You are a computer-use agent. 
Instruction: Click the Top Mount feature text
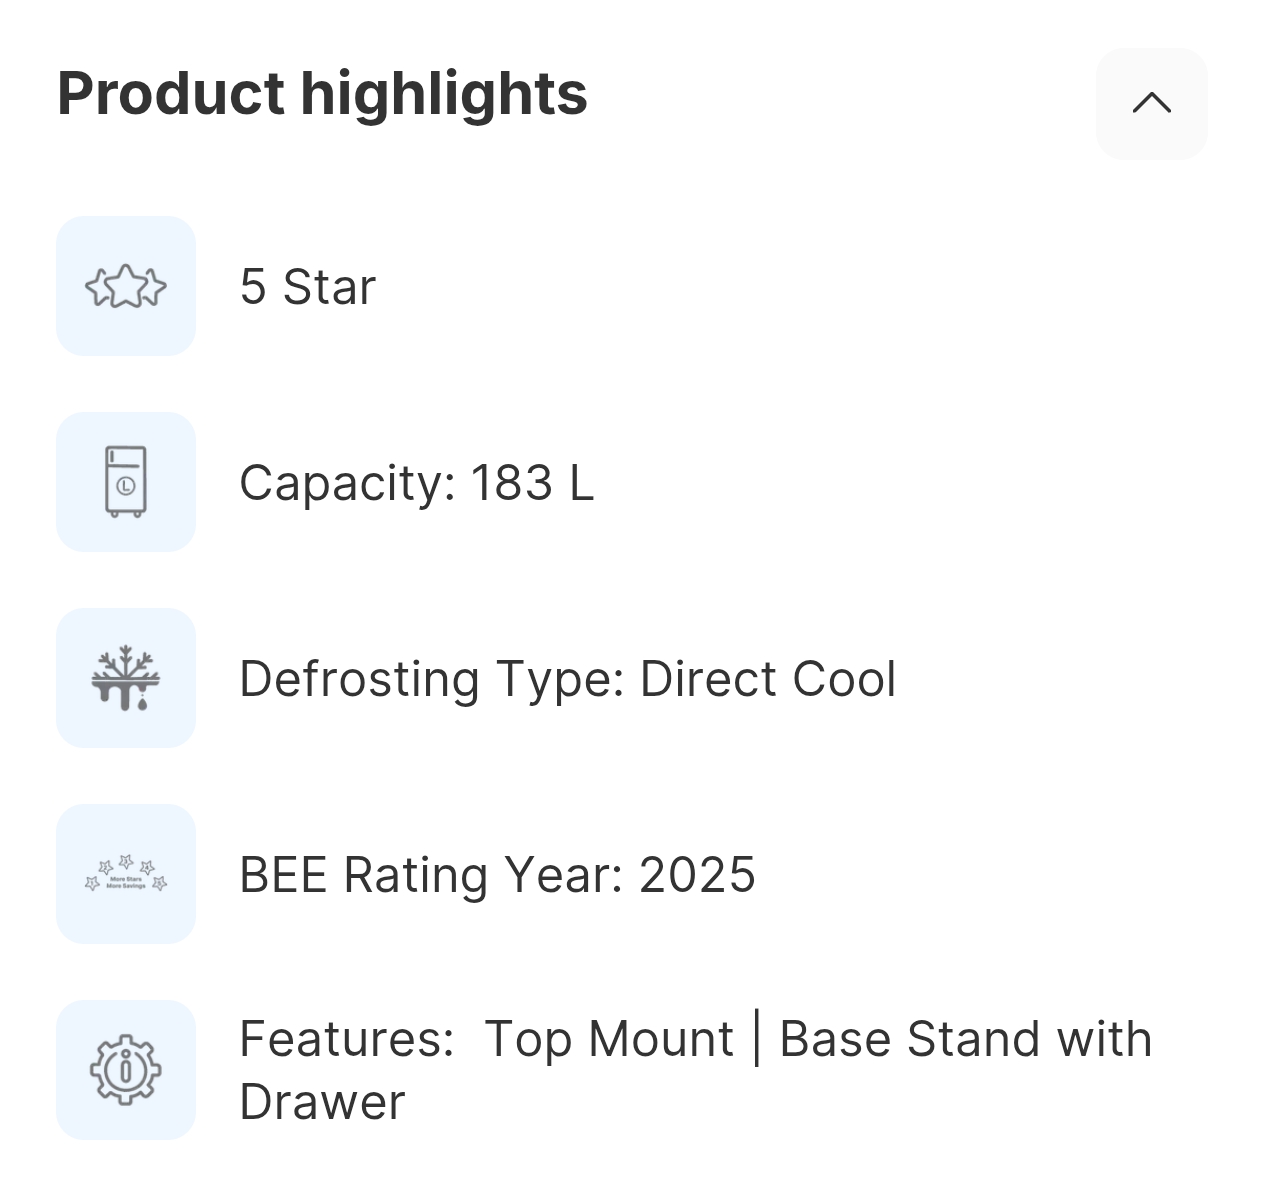point(609,1039)
